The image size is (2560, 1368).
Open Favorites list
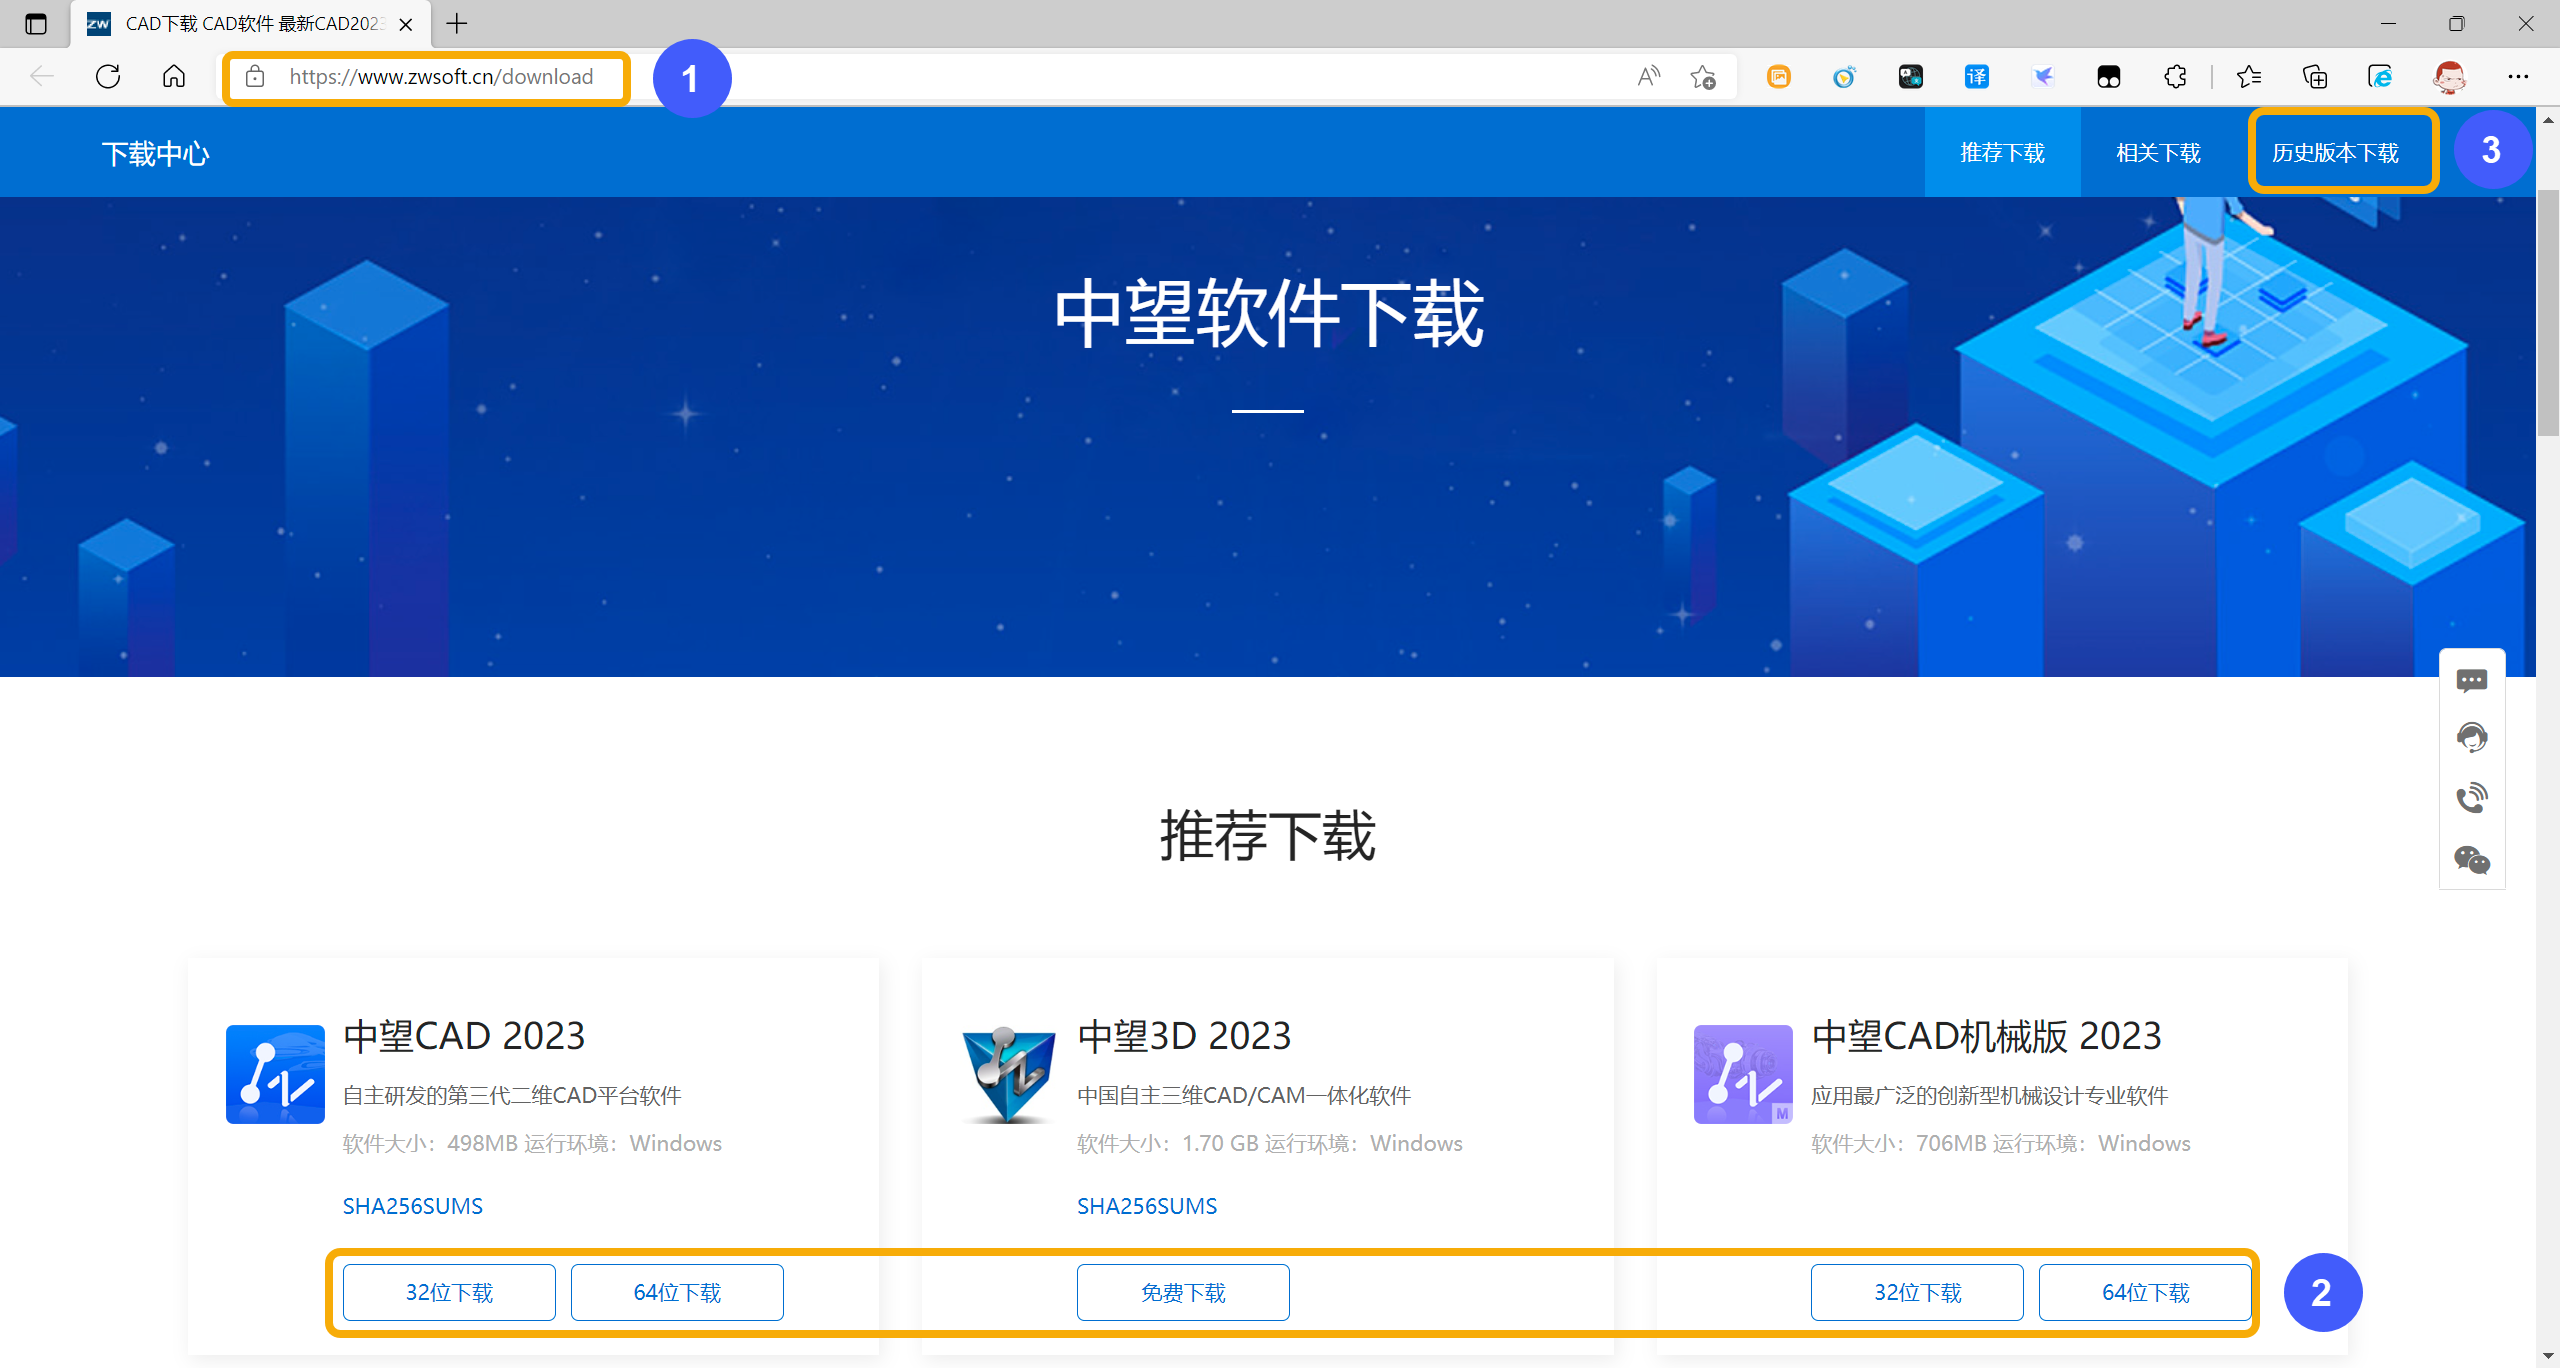tap(2249, 77)
